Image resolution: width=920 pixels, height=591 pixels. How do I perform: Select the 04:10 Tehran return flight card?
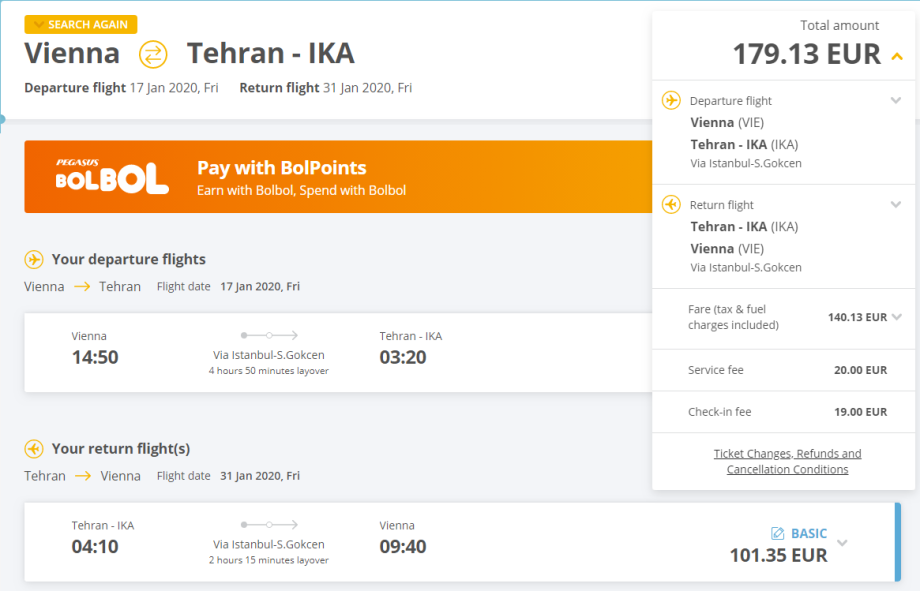330,542
